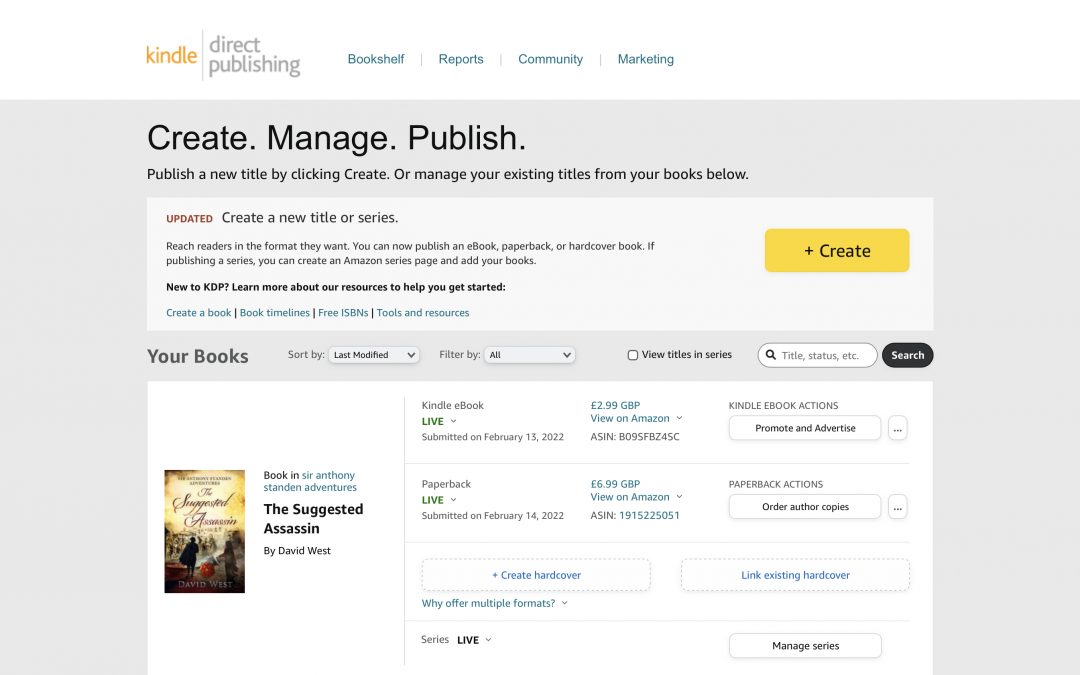Screen dimensions: 1080x675
Task: Expand the Why offer multiple formats chevron
Action: 565,603
